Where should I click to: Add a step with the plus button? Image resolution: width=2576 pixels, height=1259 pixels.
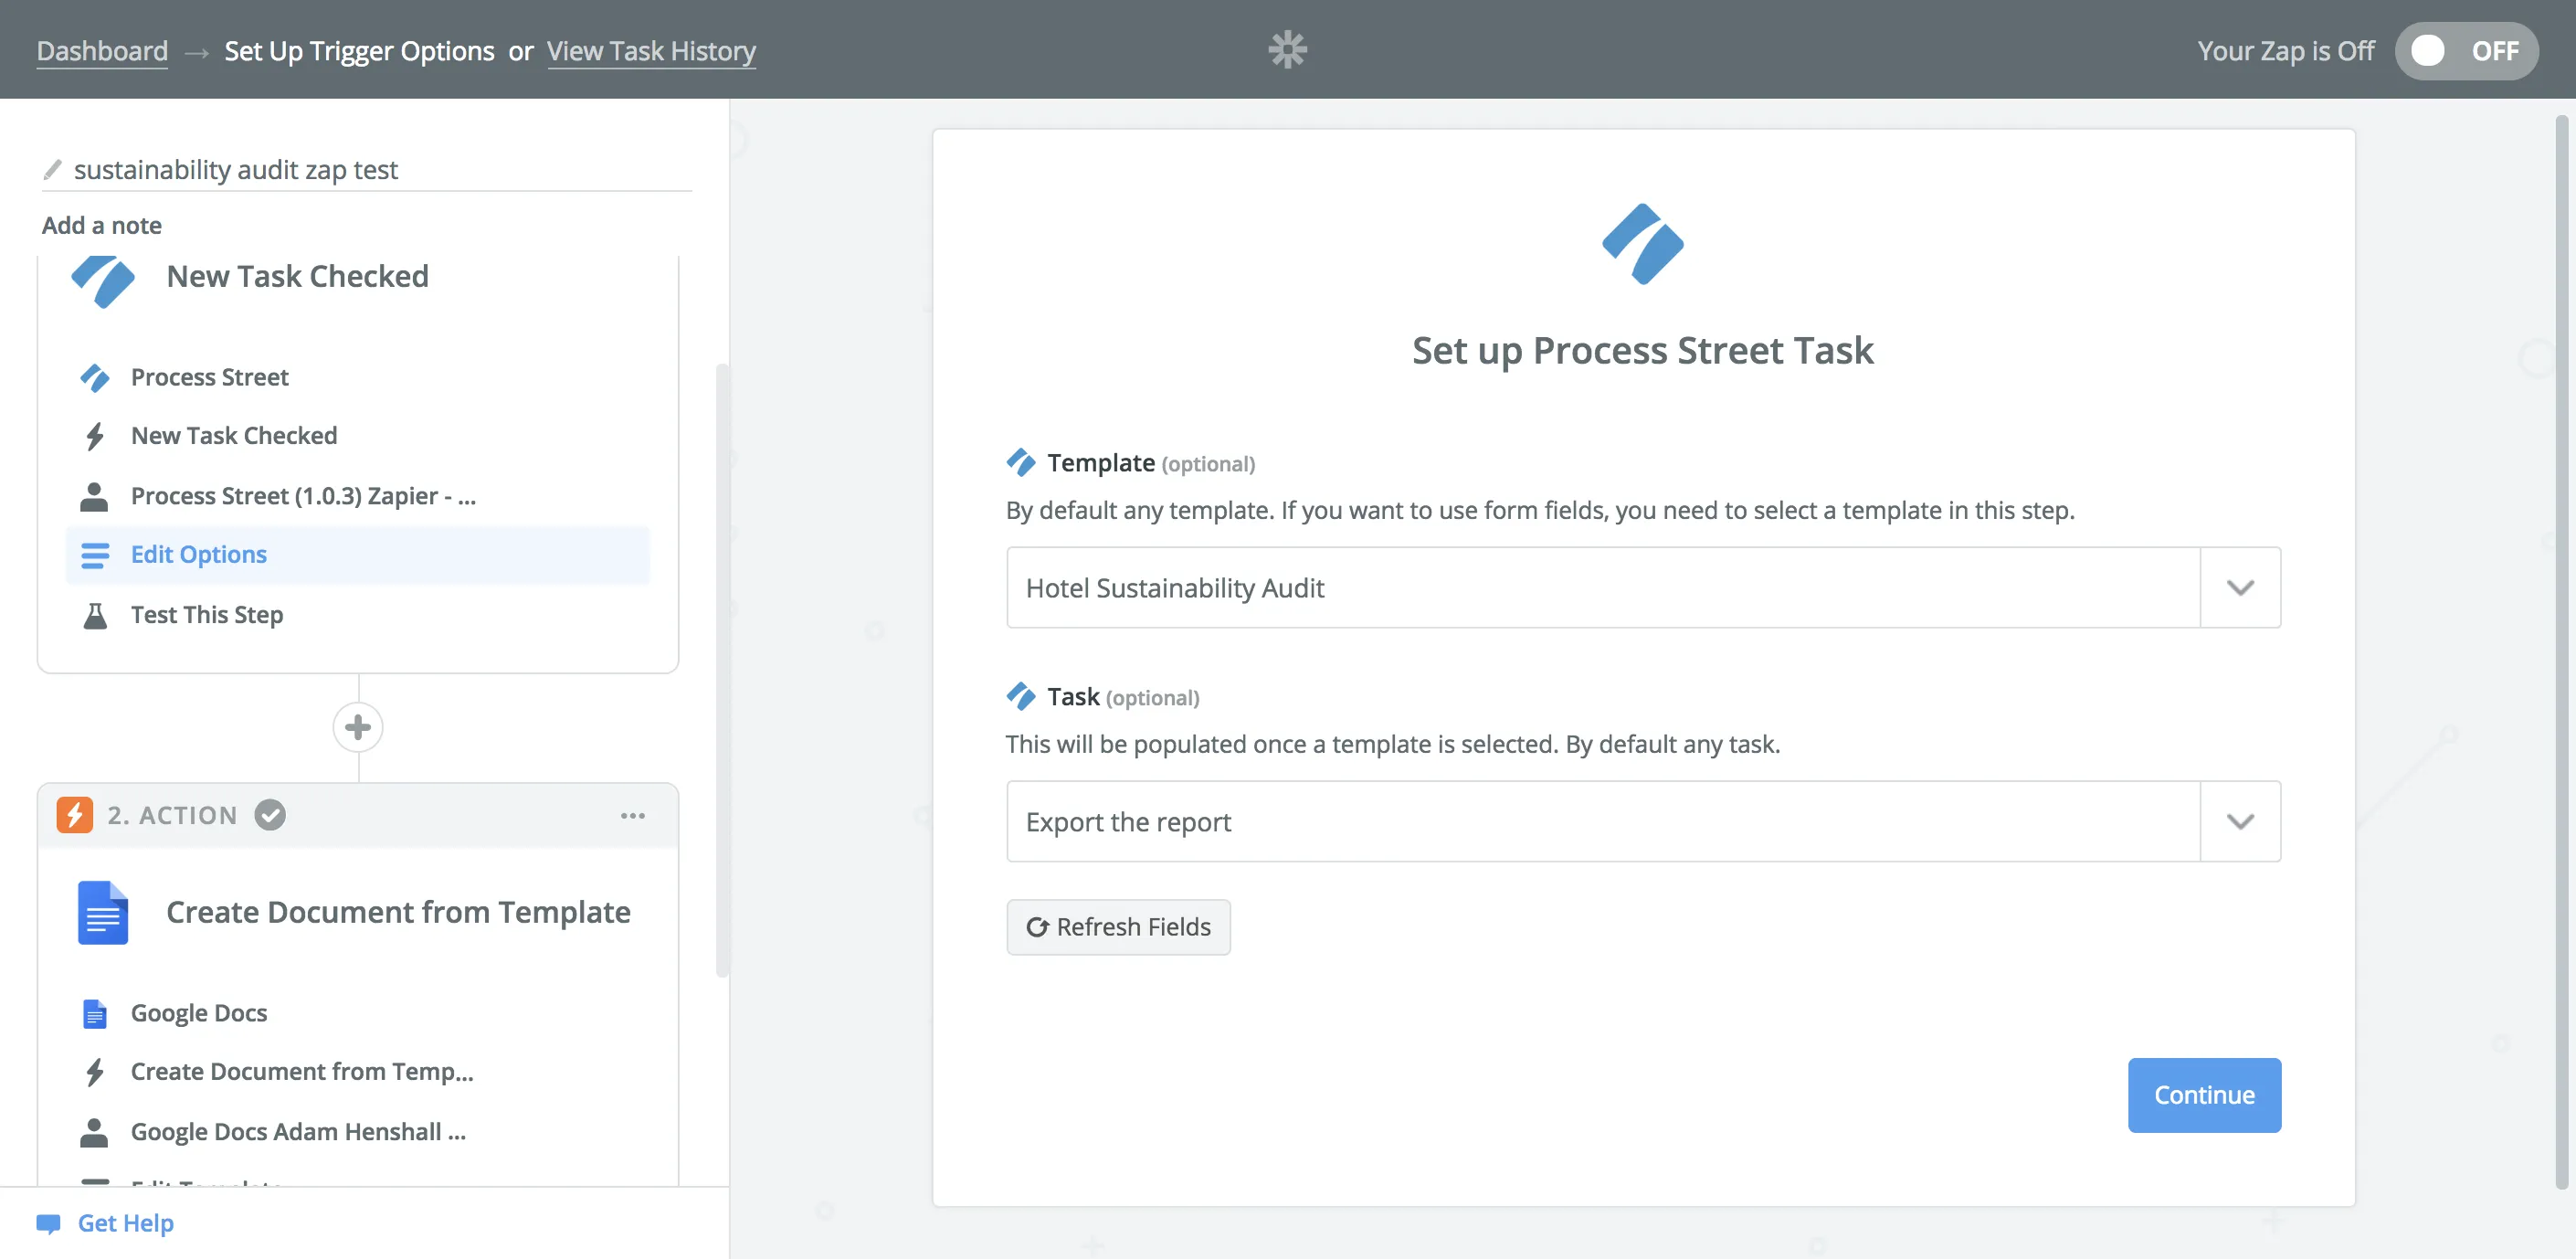(x=358, y=727)
